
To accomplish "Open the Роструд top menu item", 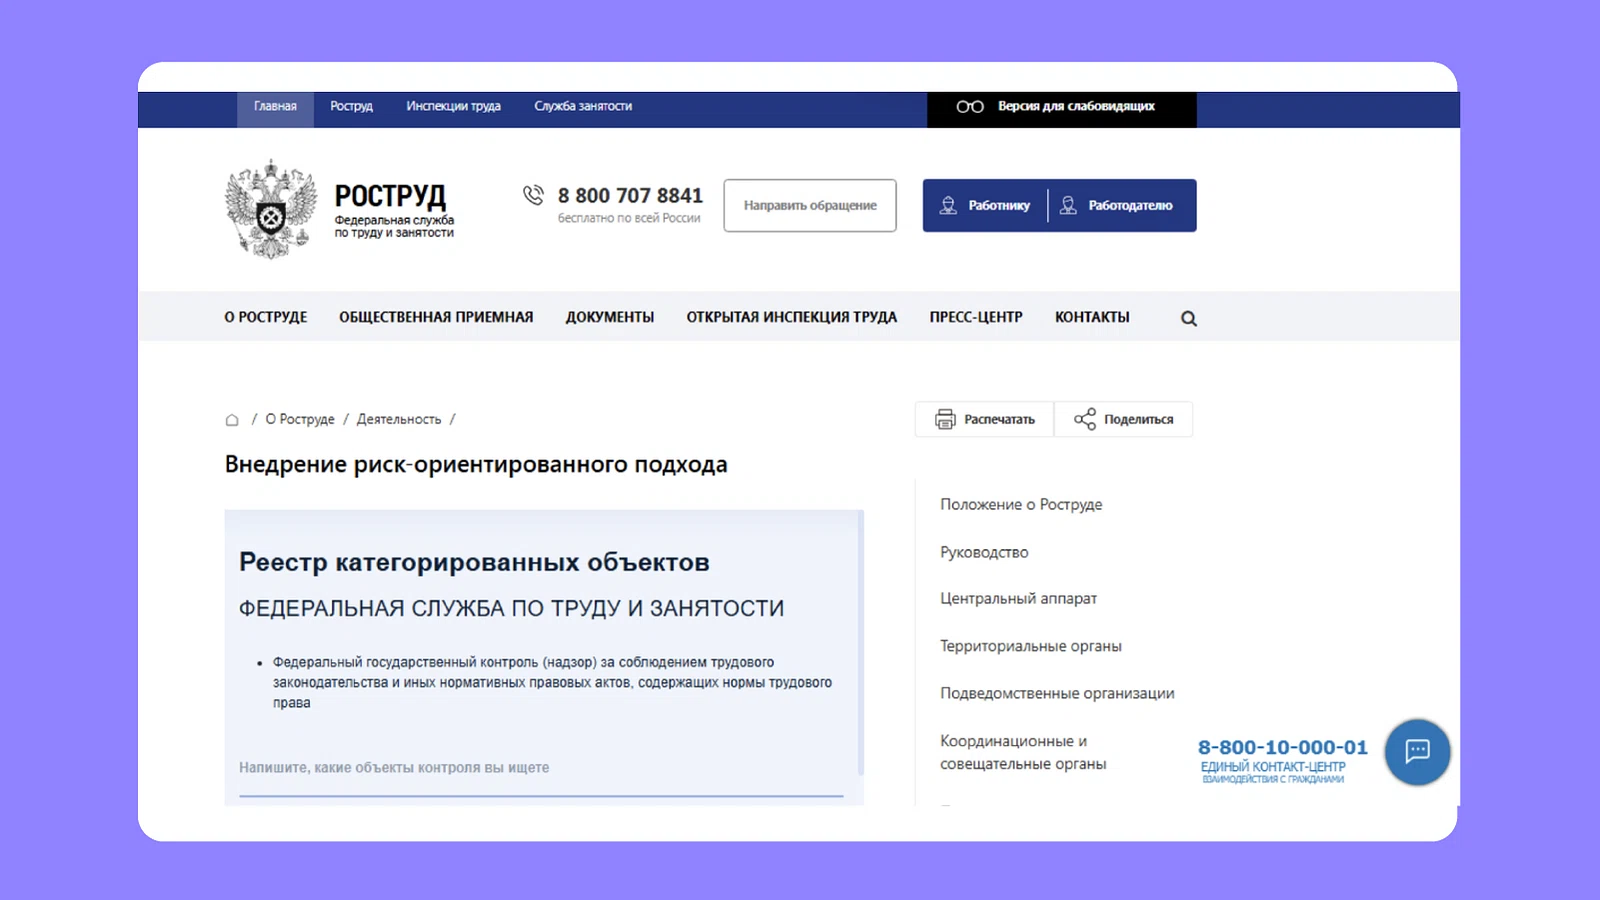I will [351, 106].
